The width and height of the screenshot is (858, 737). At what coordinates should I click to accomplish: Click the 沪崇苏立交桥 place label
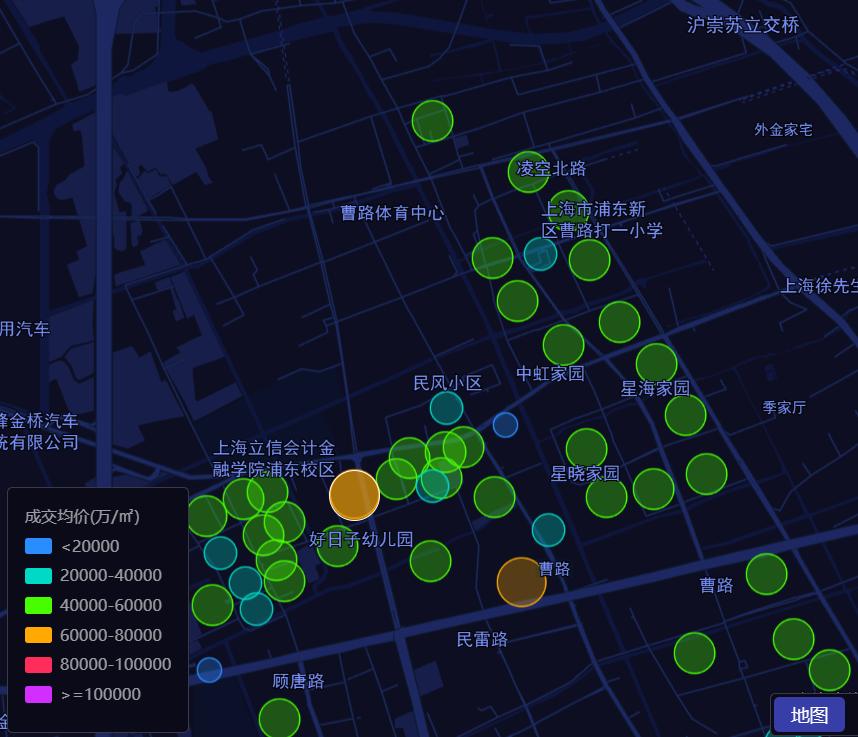point(743,25)
